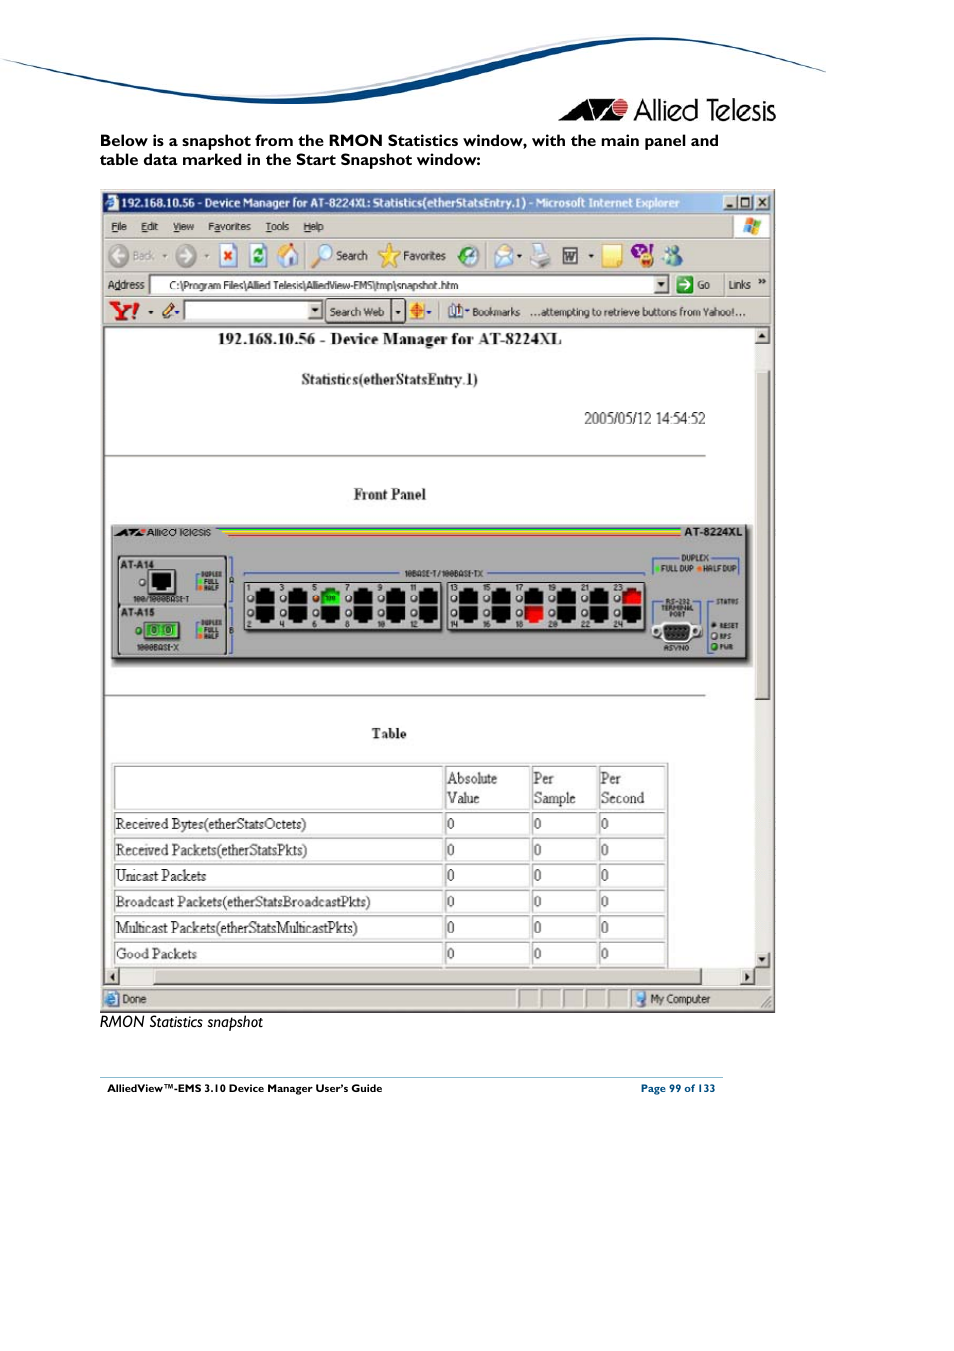This screenshot has height=1351, width=954.
Task: Select the Good Packets row label
Action: tap(156, 954)
